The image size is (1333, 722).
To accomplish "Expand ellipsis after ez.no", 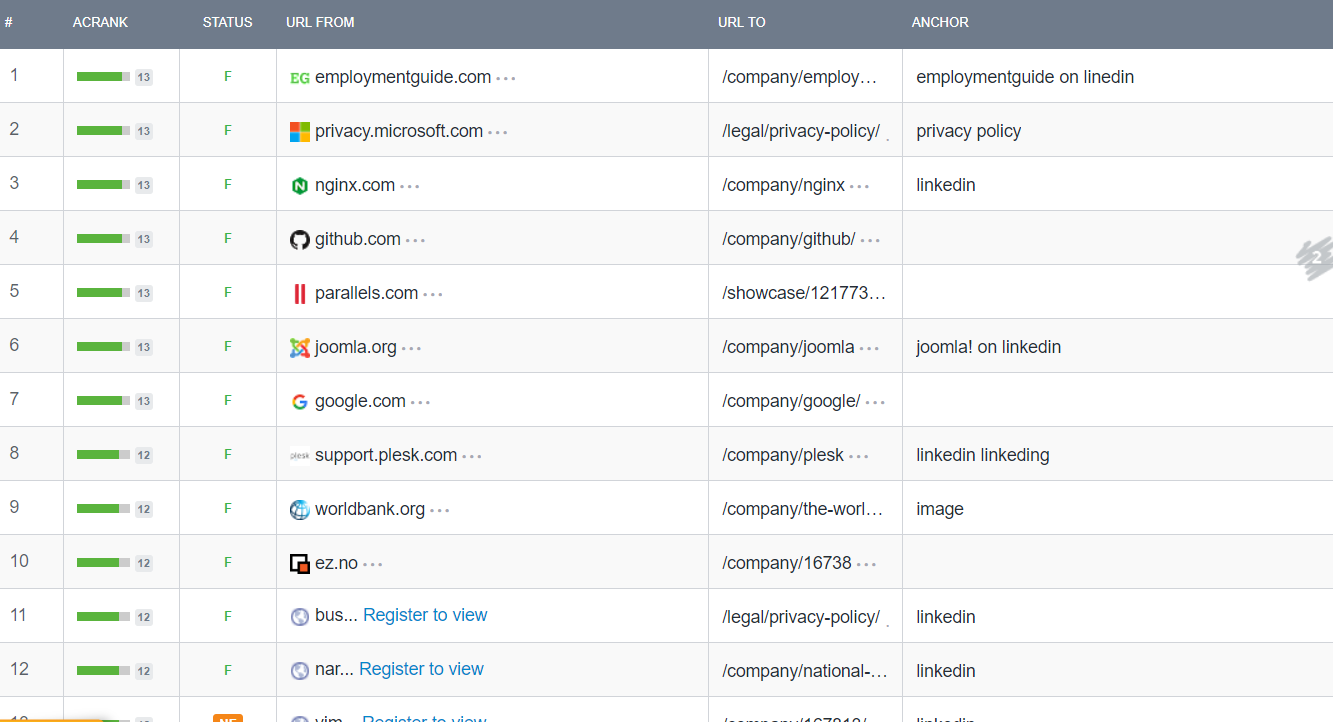I will tap(373, 564).
